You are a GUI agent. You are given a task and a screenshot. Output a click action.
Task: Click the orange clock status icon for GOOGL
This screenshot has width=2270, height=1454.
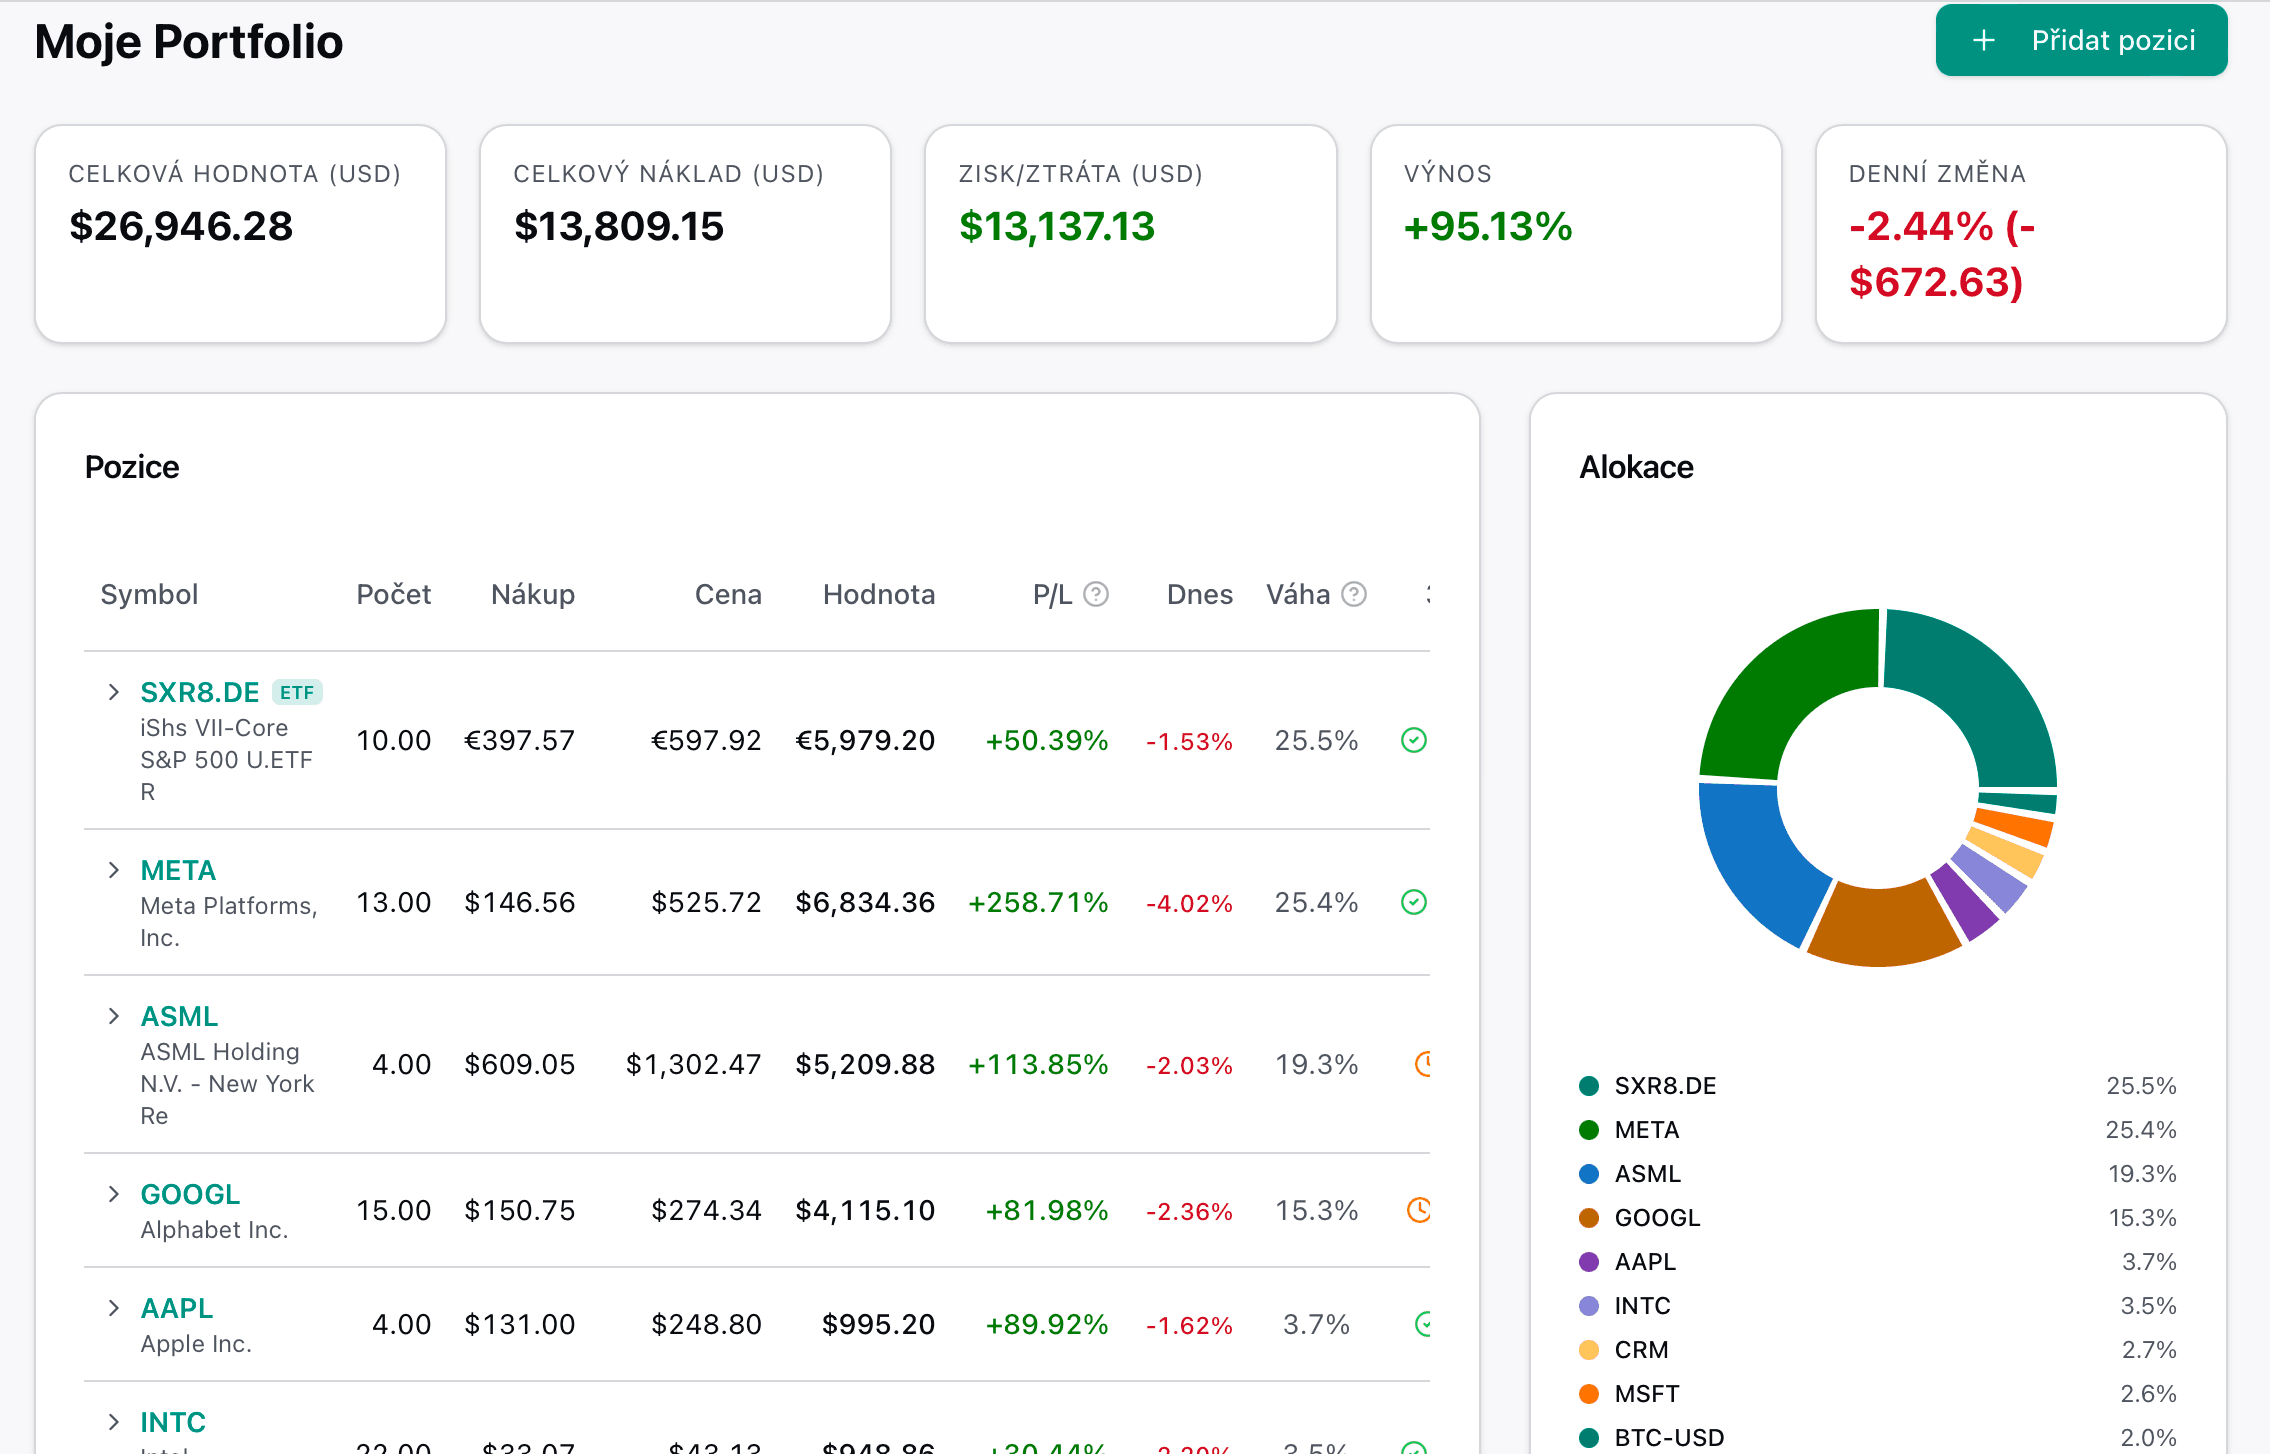coord(1418,1210)
